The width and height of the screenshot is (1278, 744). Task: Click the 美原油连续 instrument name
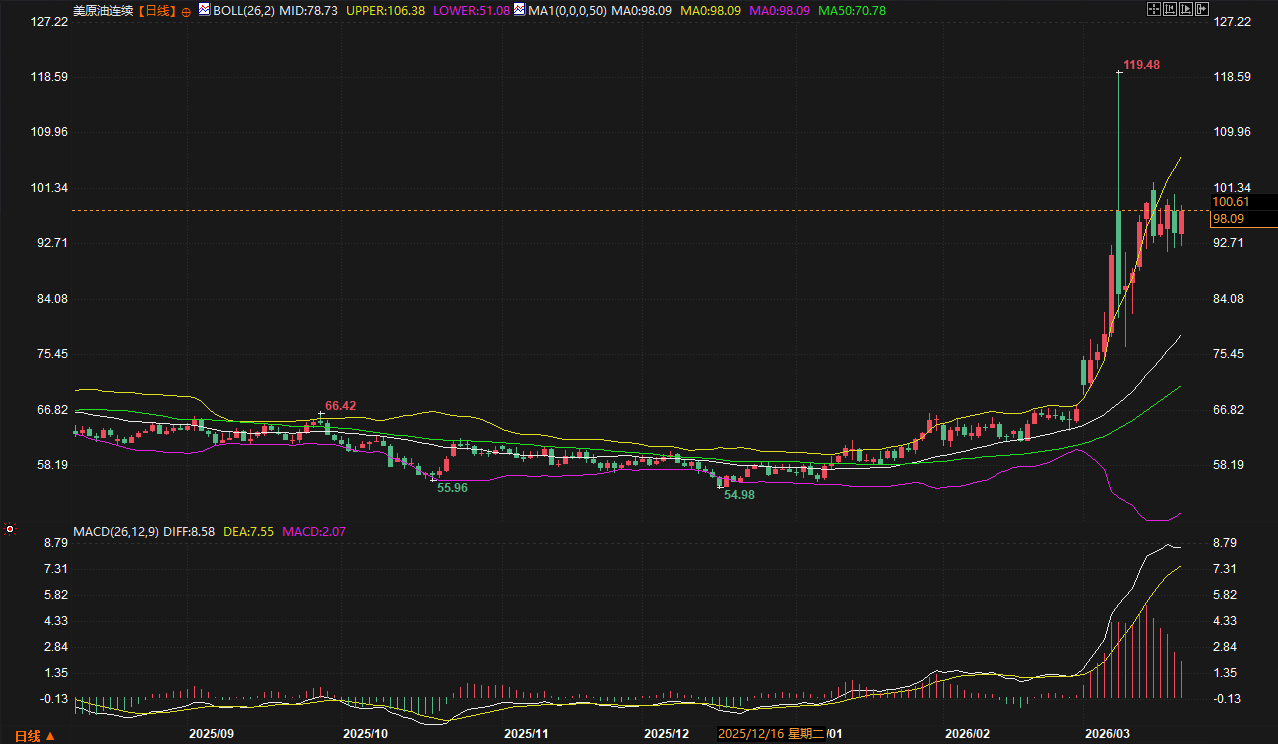click(x=103, y=11)
